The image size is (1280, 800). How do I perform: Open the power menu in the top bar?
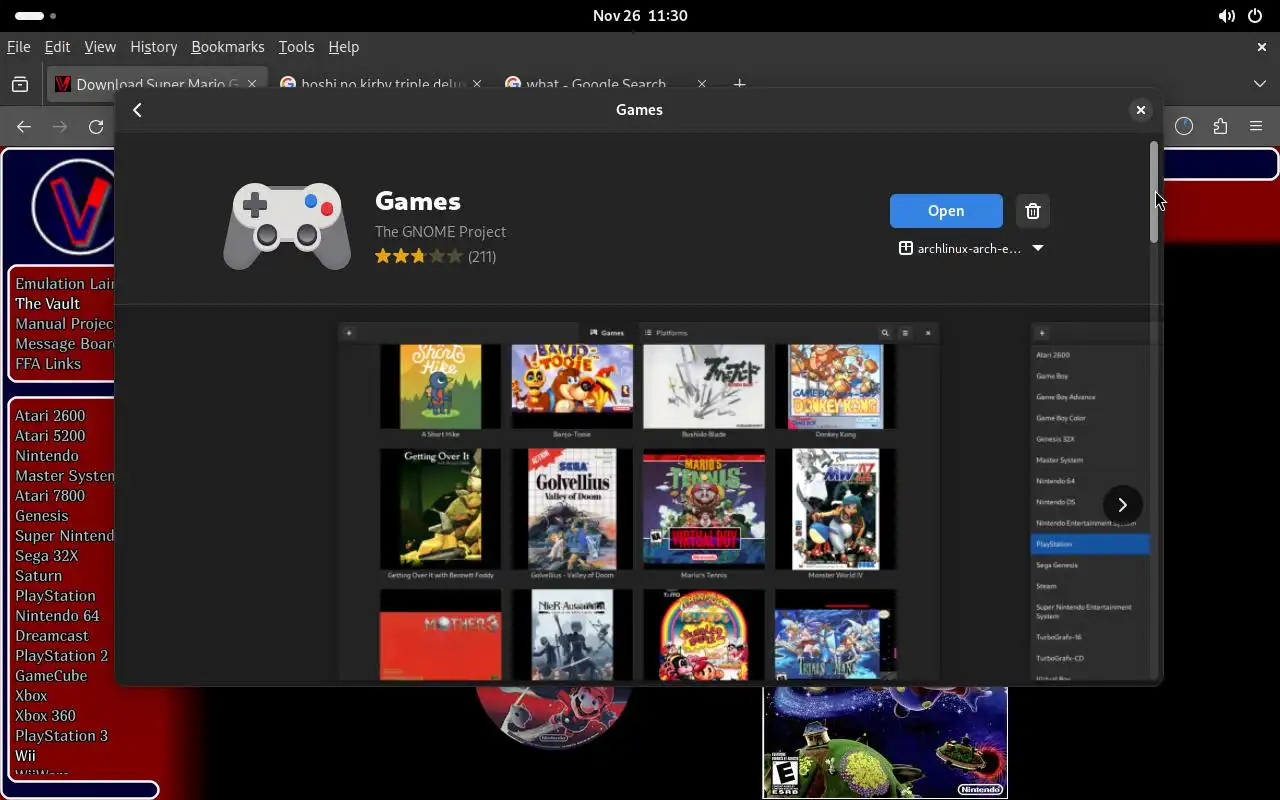(1255, 16)
